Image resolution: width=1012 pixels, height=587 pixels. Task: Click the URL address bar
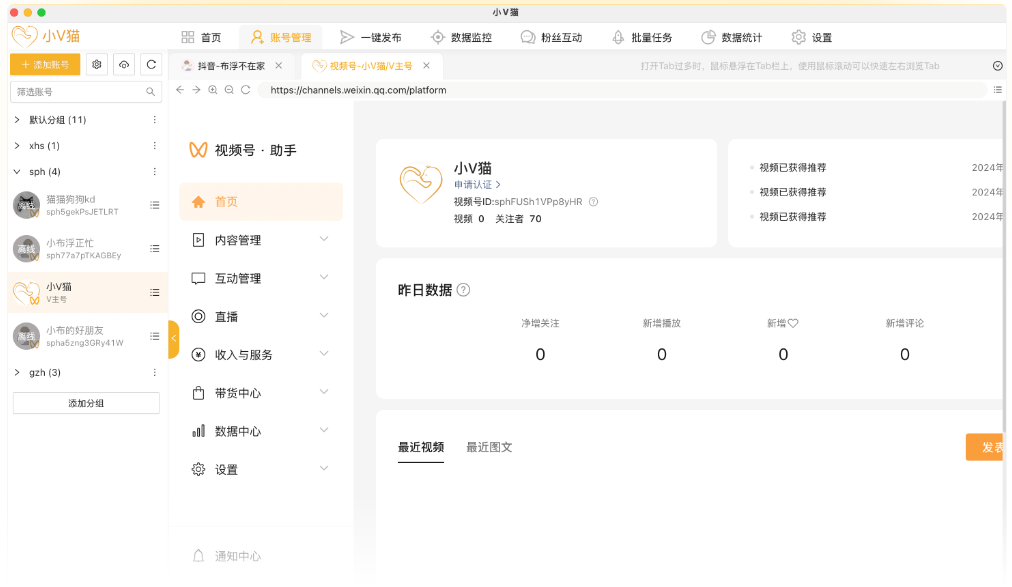(623, 90)
